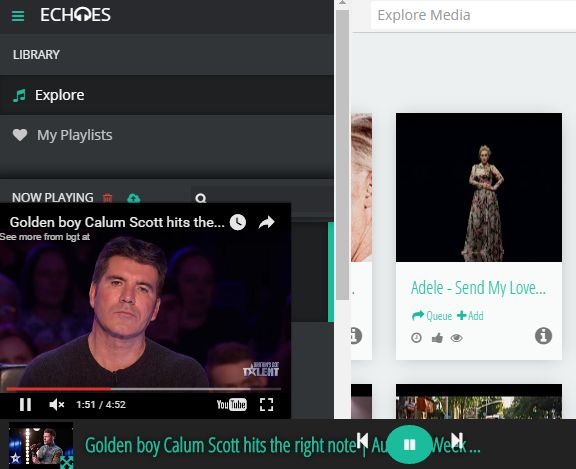The width and height of the screenshot is (576, 469).
Task: Enter fullscreen in the YouTube player
Action: click(x=266, y=404)
